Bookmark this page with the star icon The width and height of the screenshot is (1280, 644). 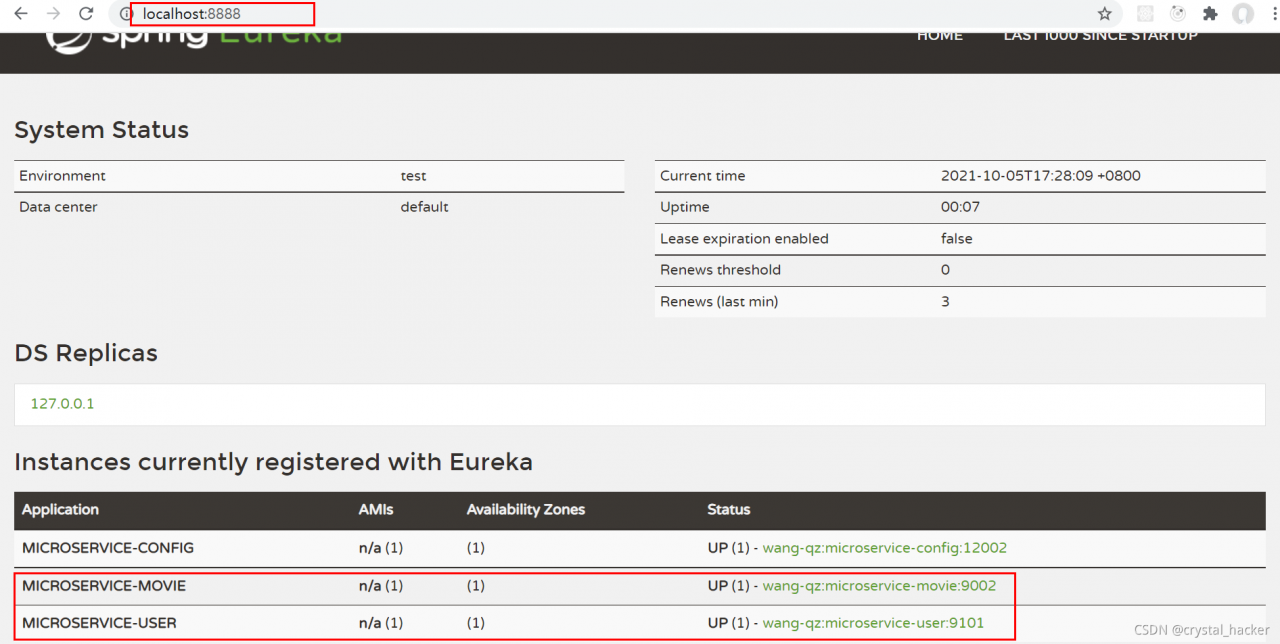click(1104, 14)
